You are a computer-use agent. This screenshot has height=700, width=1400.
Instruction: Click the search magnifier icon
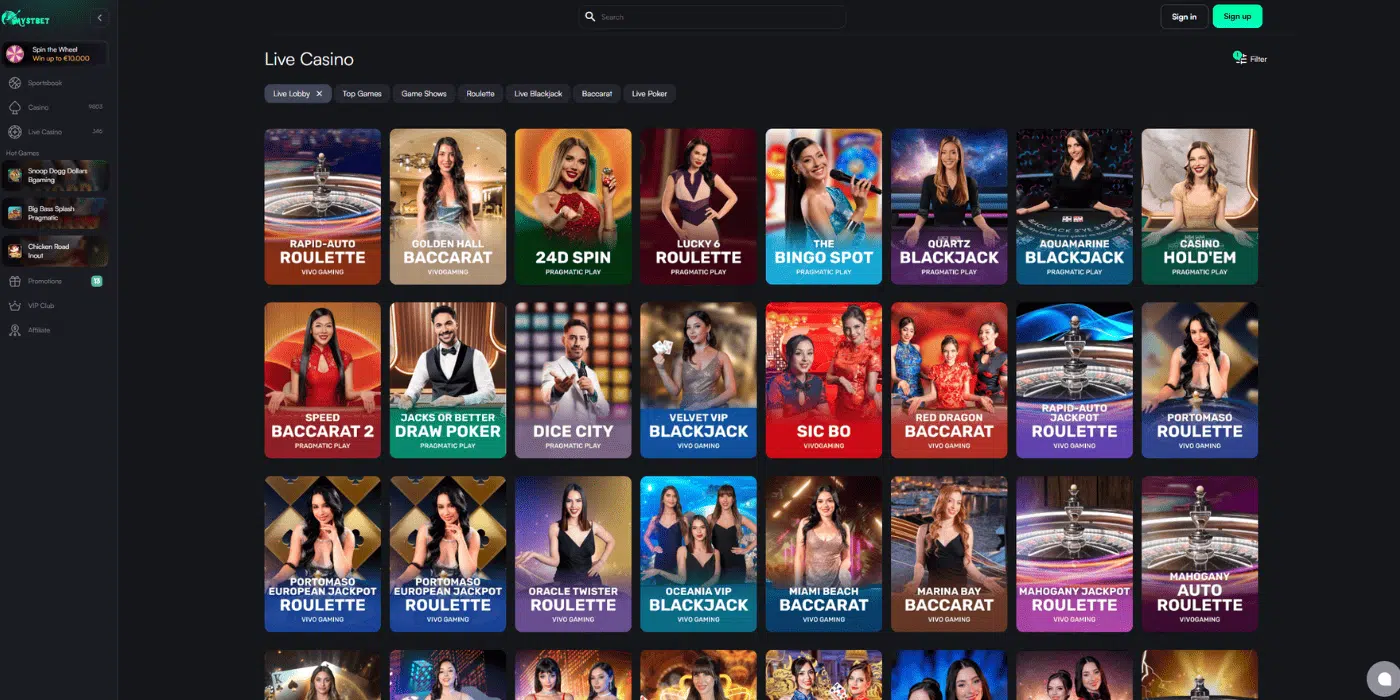pyautogui.click(x=590, y=17)
